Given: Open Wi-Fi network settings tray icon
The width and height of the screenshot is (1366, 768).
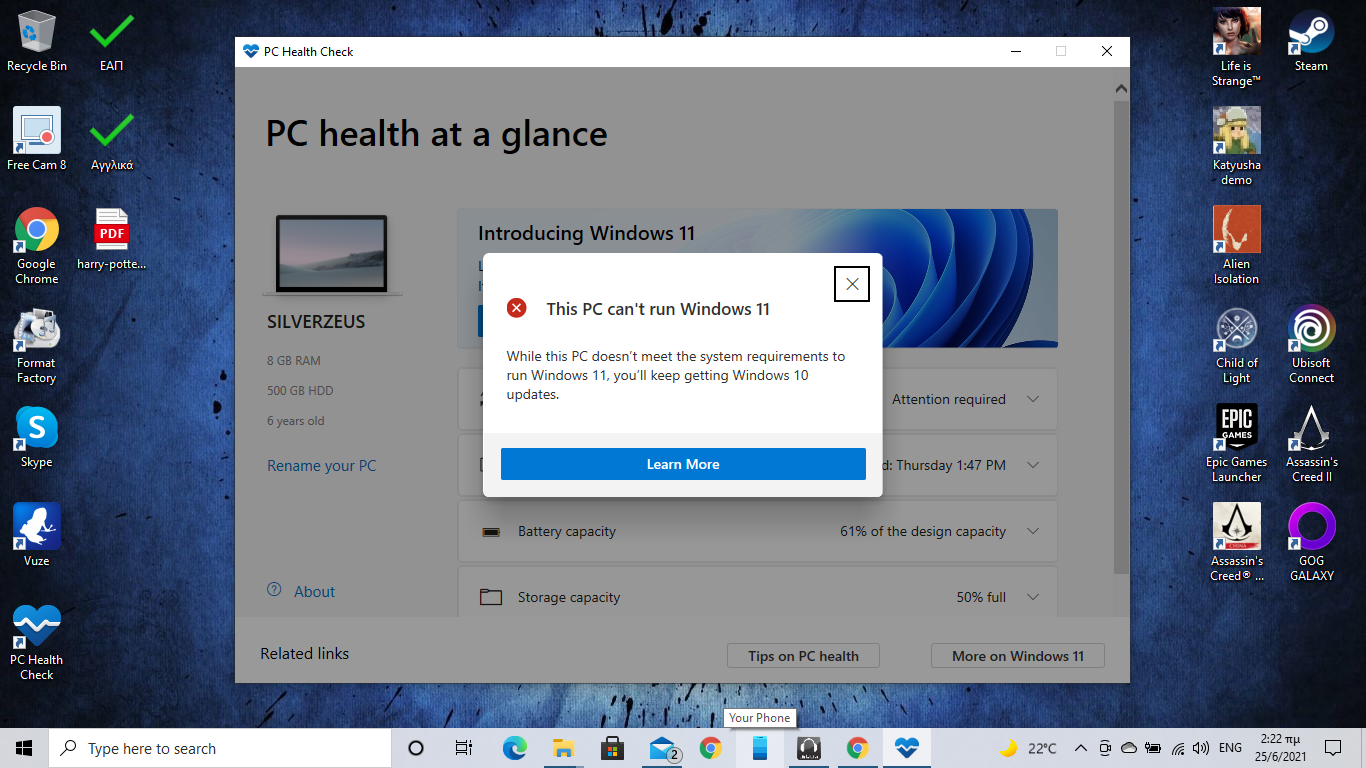Looking at the screenshot, I should pyautogui.click(x=1178, y=748).
